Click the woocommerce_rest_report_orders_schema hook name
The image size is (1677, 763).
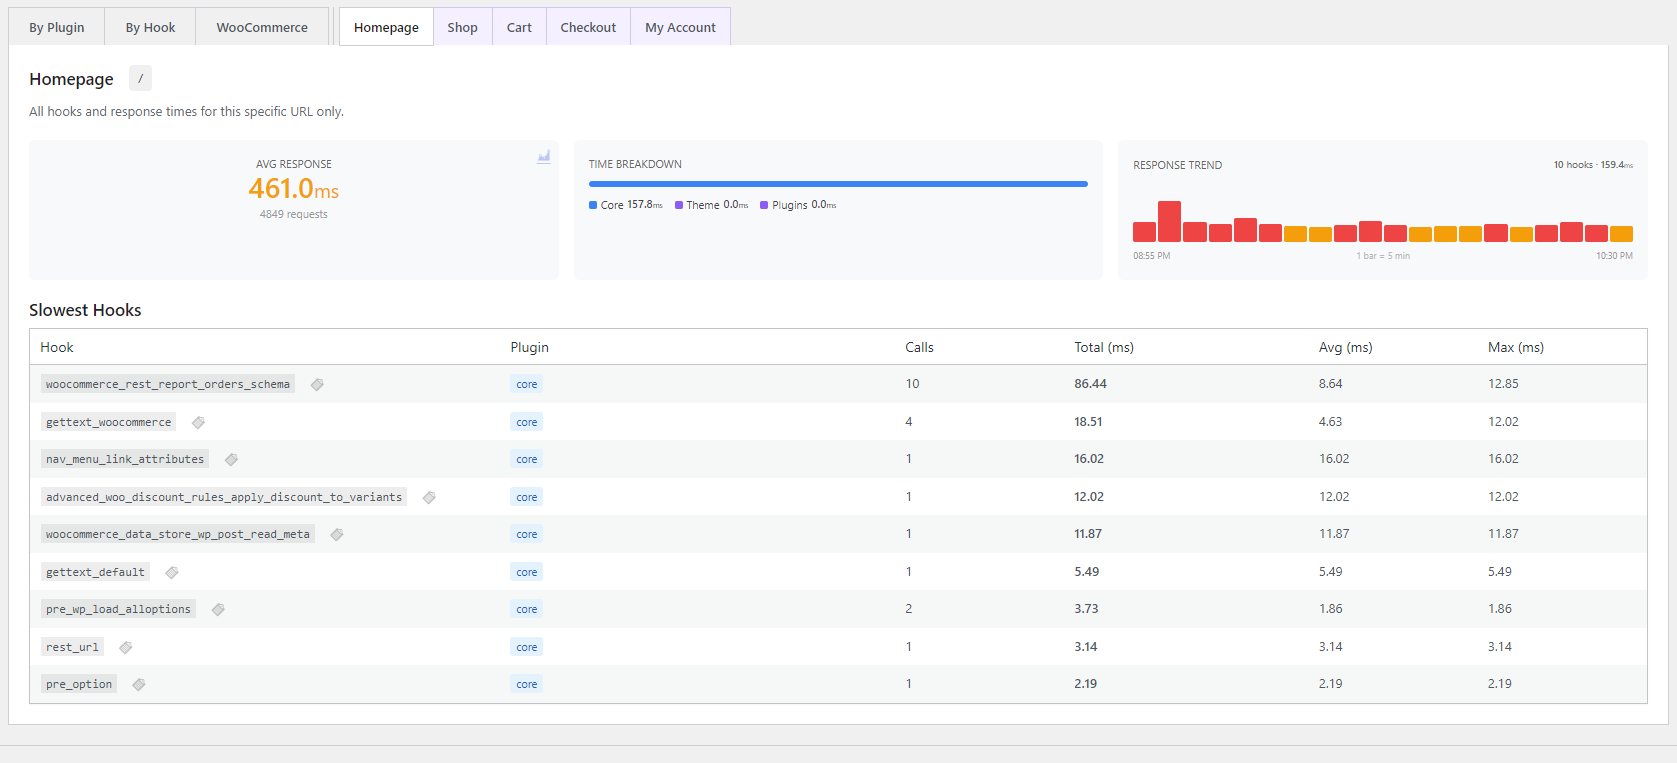point(168,384)
